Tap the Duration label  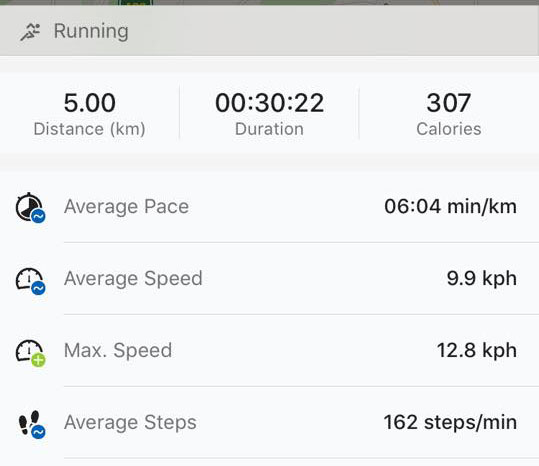tap(270, 129)
